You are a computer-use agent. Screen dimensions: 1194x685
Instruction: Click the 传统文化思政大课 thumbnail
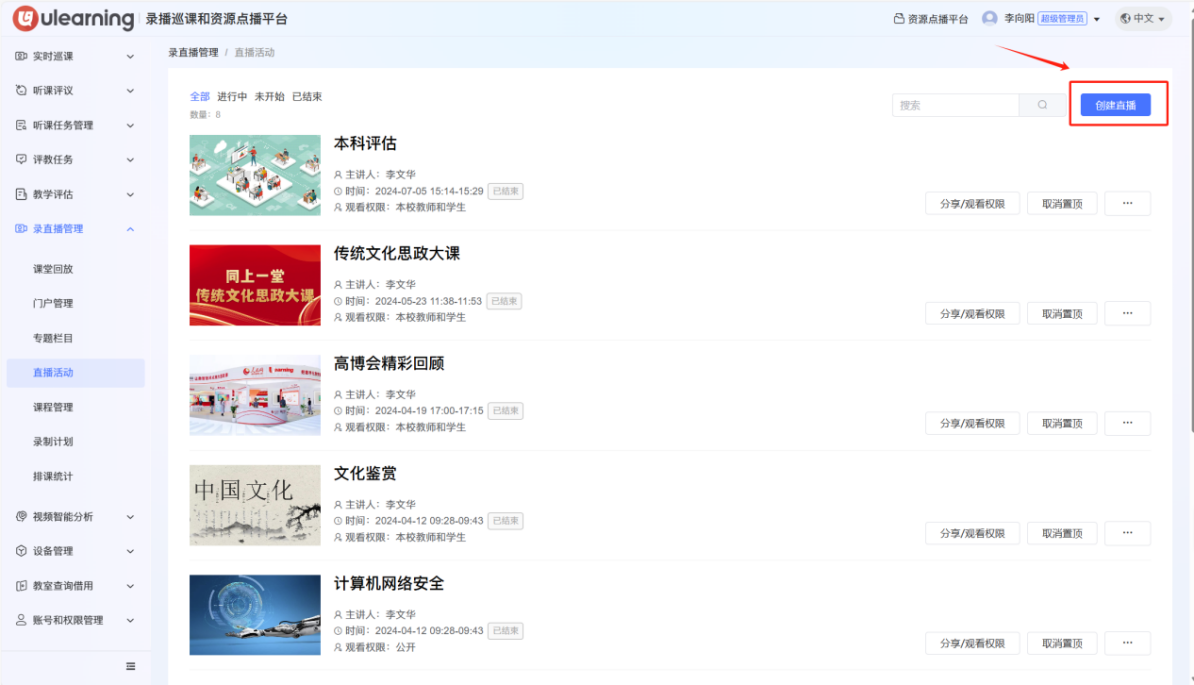point(254,285)
